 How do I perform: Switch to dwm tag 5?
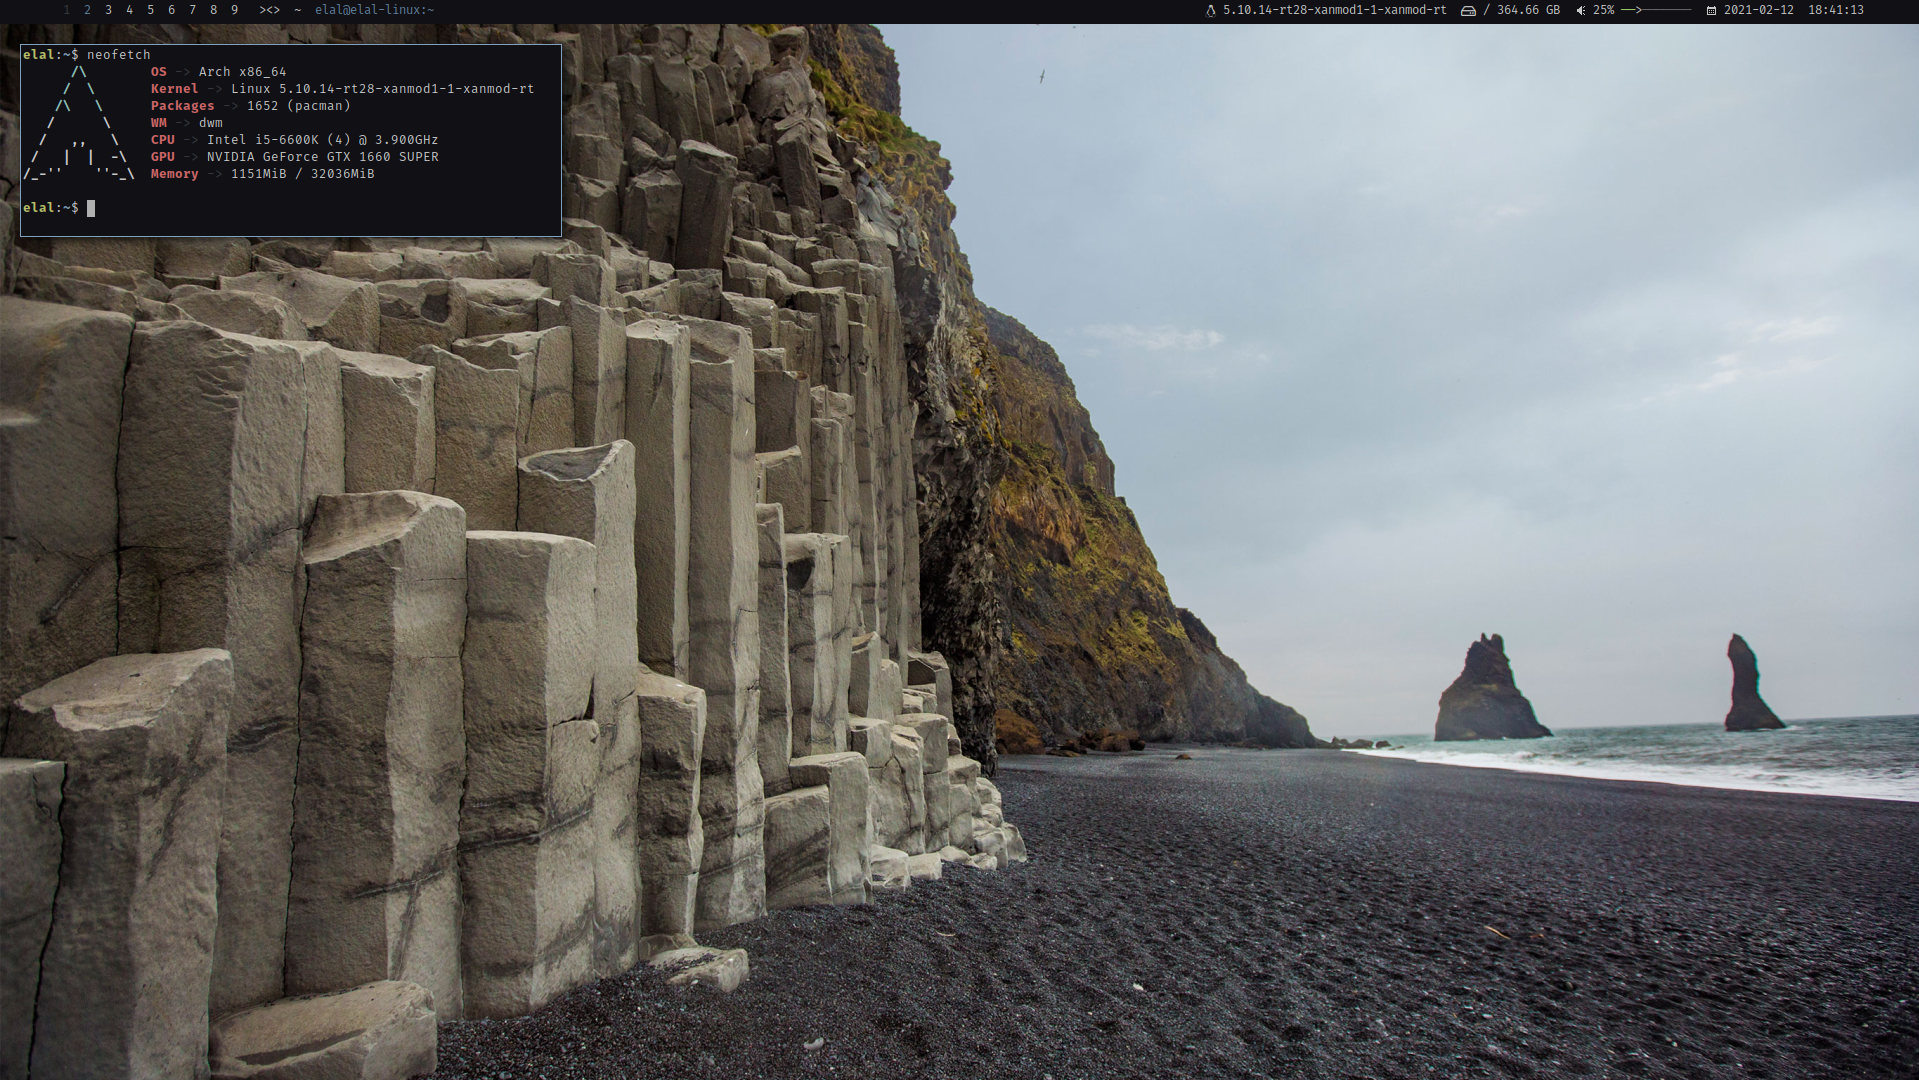tap(150, 10)
